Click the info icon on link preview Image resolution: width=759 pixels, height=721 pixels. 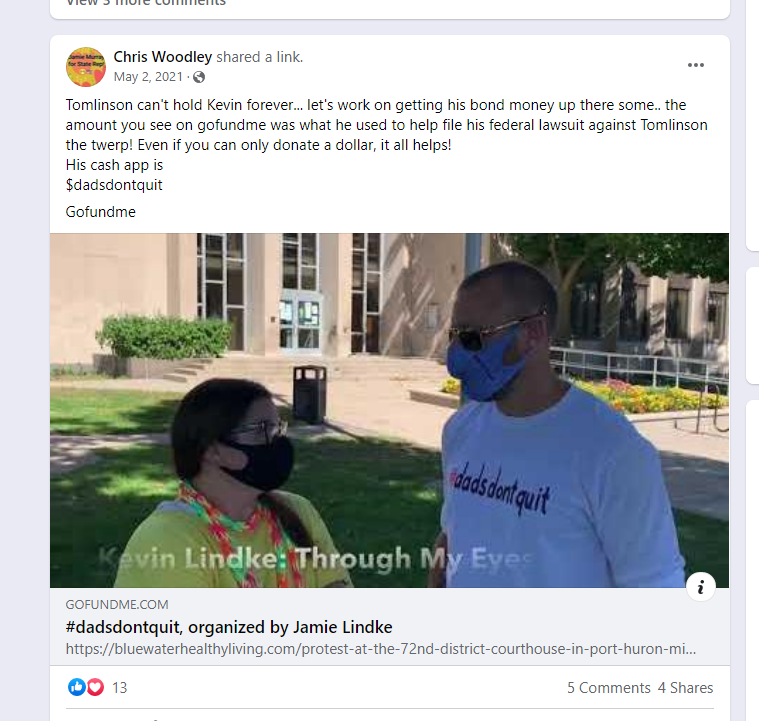click(700, 587)
